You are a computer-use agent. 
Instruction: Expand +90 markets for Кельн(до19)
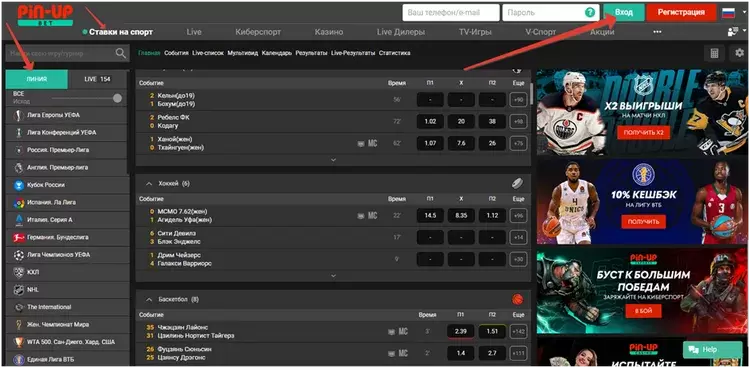[x=518, y=100]
